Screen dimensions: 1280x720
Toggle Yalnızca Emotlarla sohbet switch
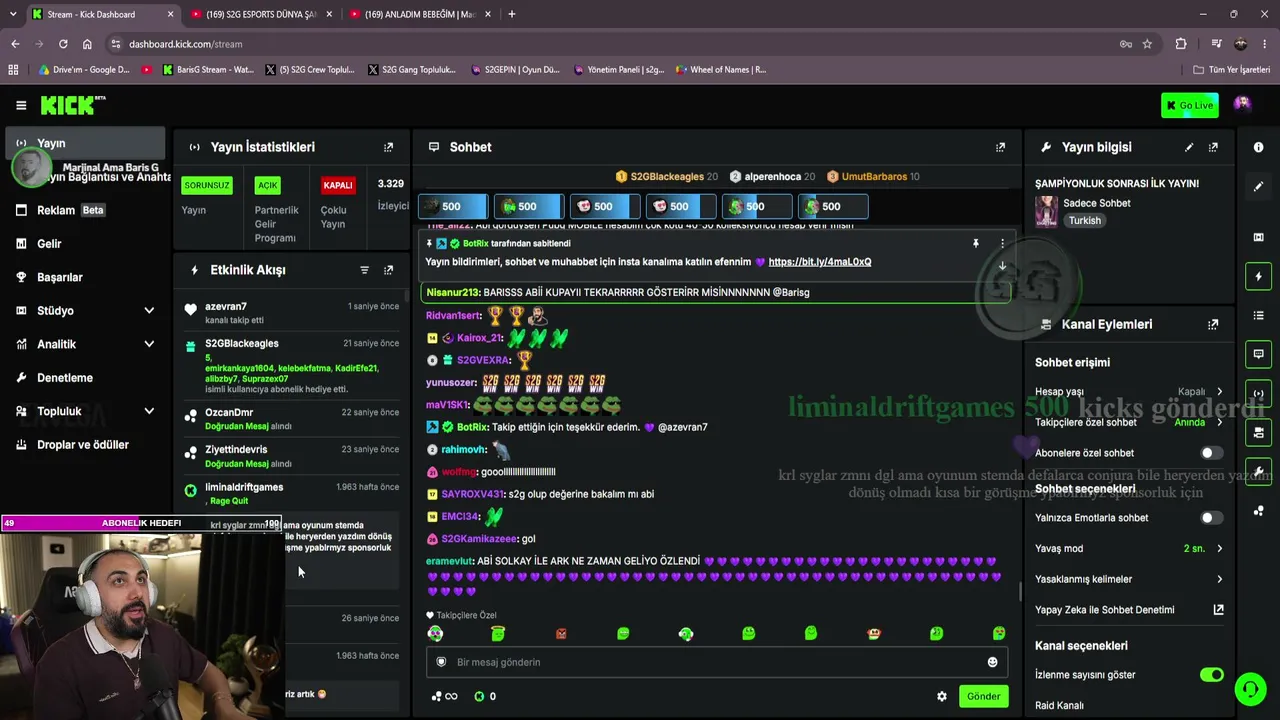pos(1211,518)
